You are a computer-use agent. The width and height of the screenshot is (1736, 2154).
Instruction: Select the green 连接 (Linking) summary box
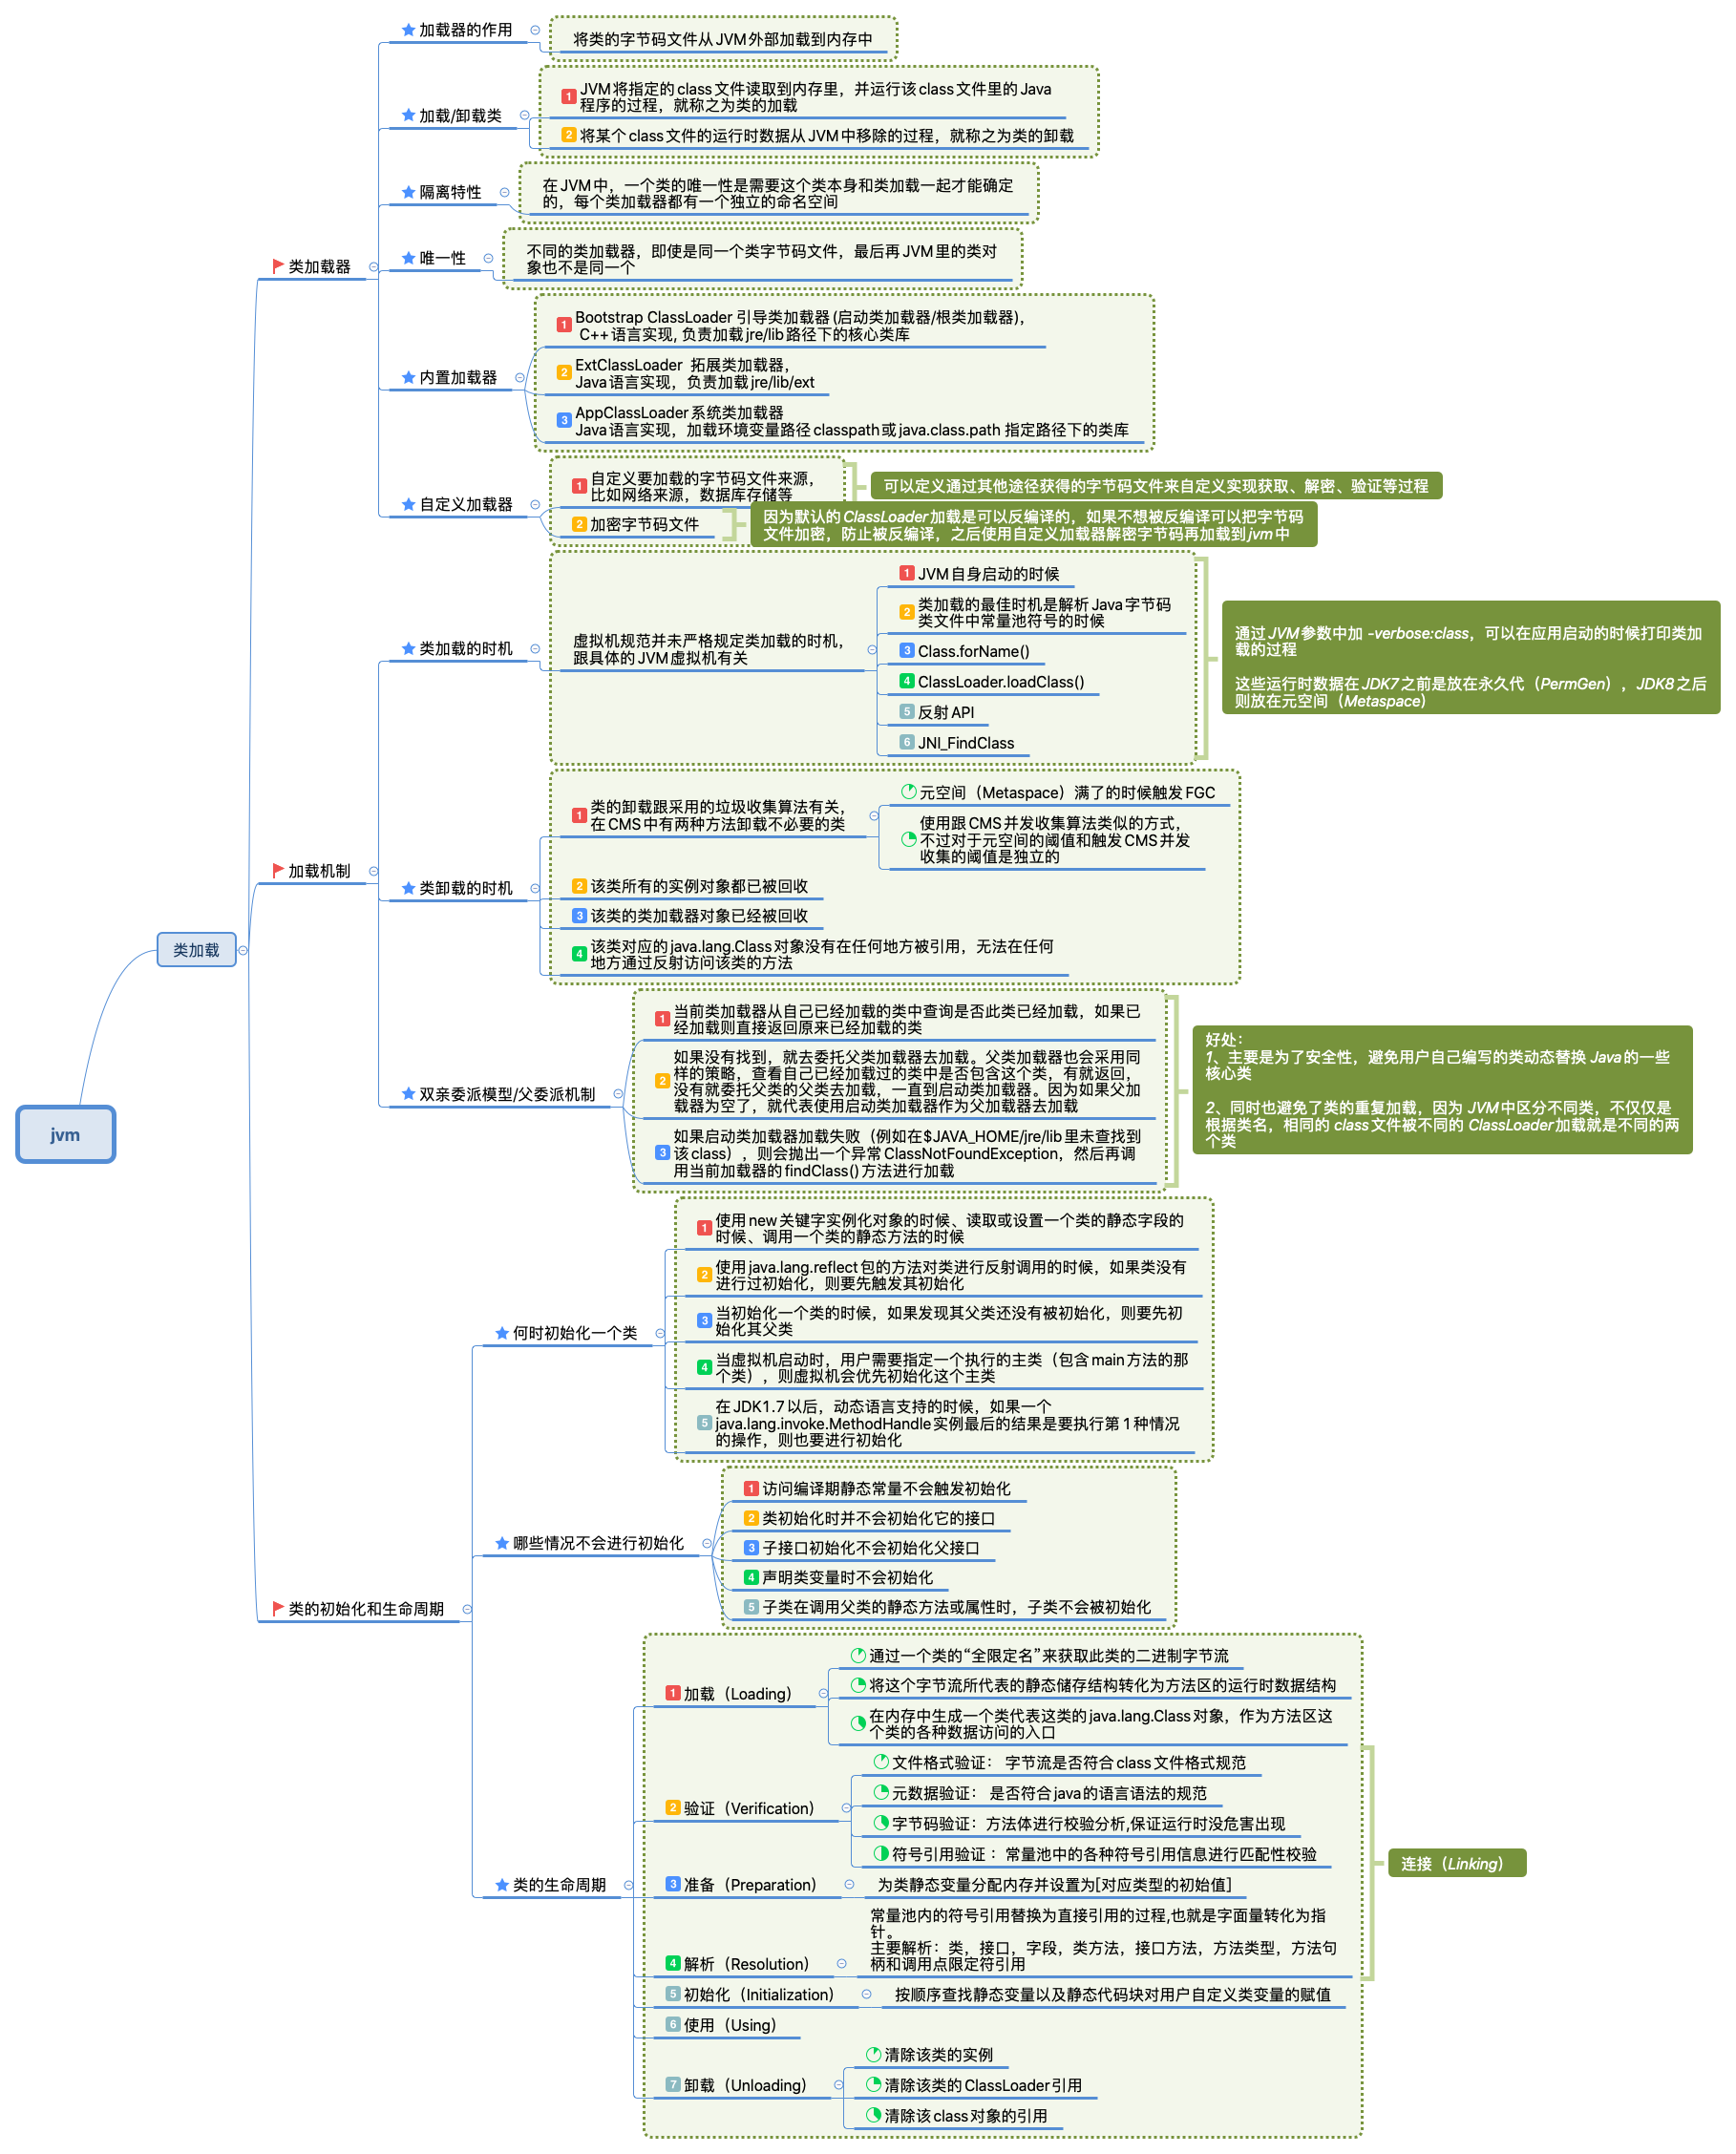[x=1457, y=1863]
